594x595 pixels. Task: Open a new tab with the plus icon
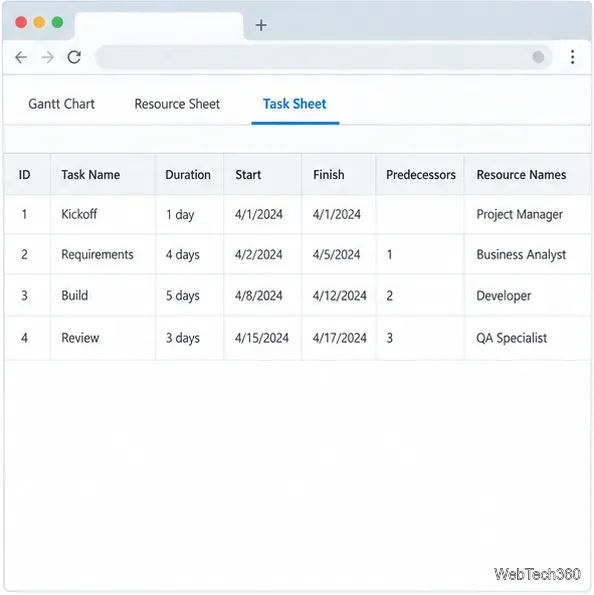coord(261,25)
